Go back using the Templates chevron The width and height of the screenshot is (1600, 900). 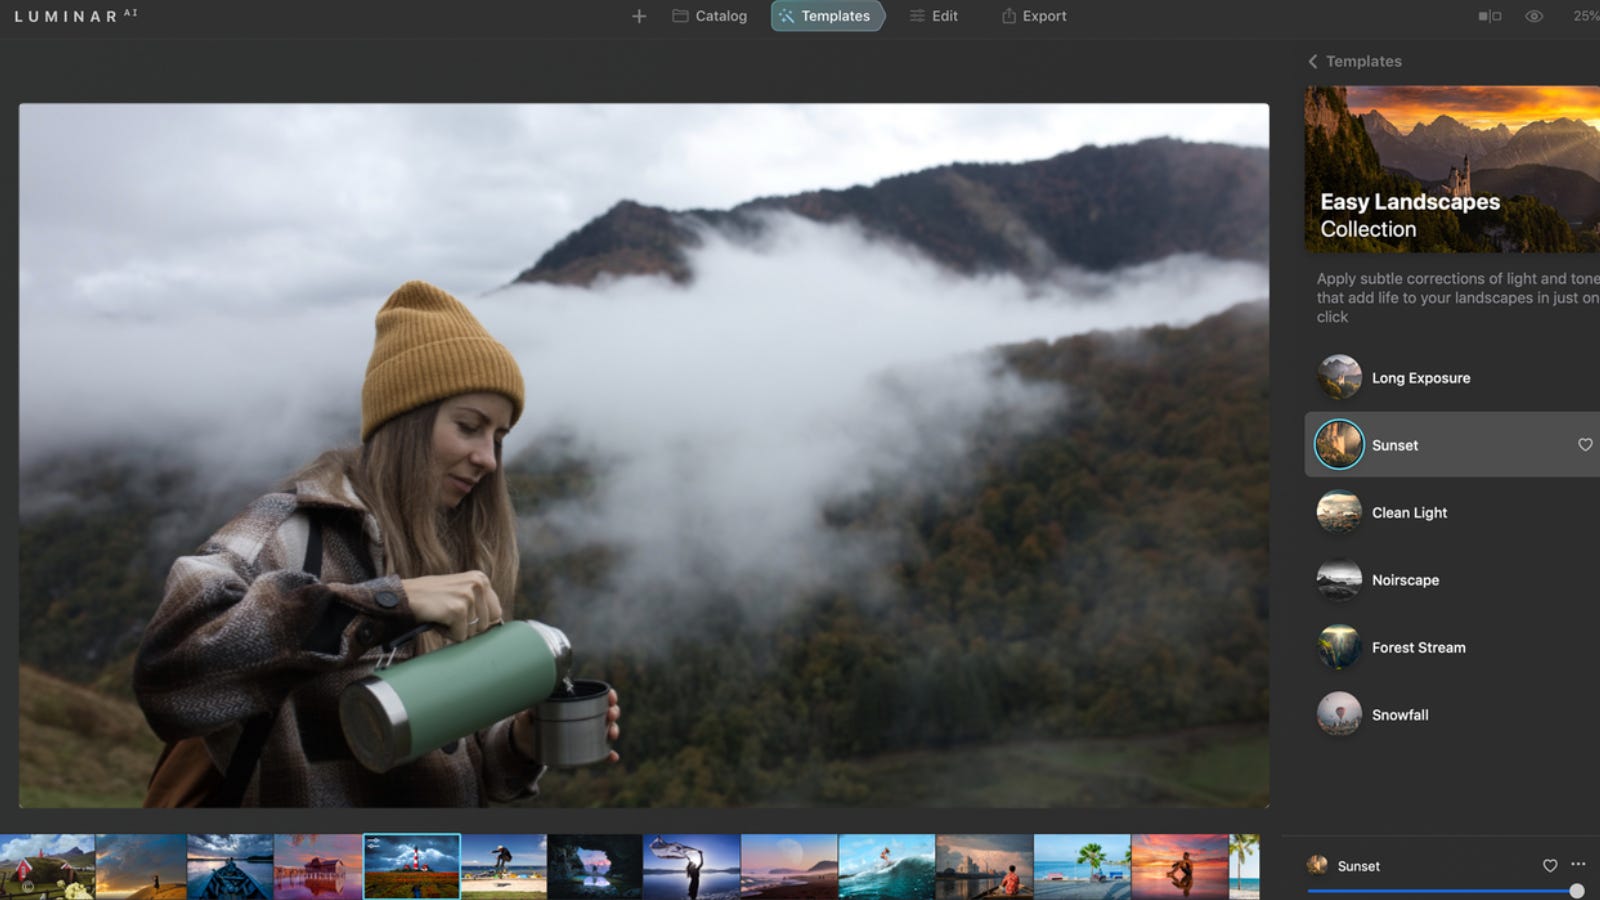coord(1313,61)
